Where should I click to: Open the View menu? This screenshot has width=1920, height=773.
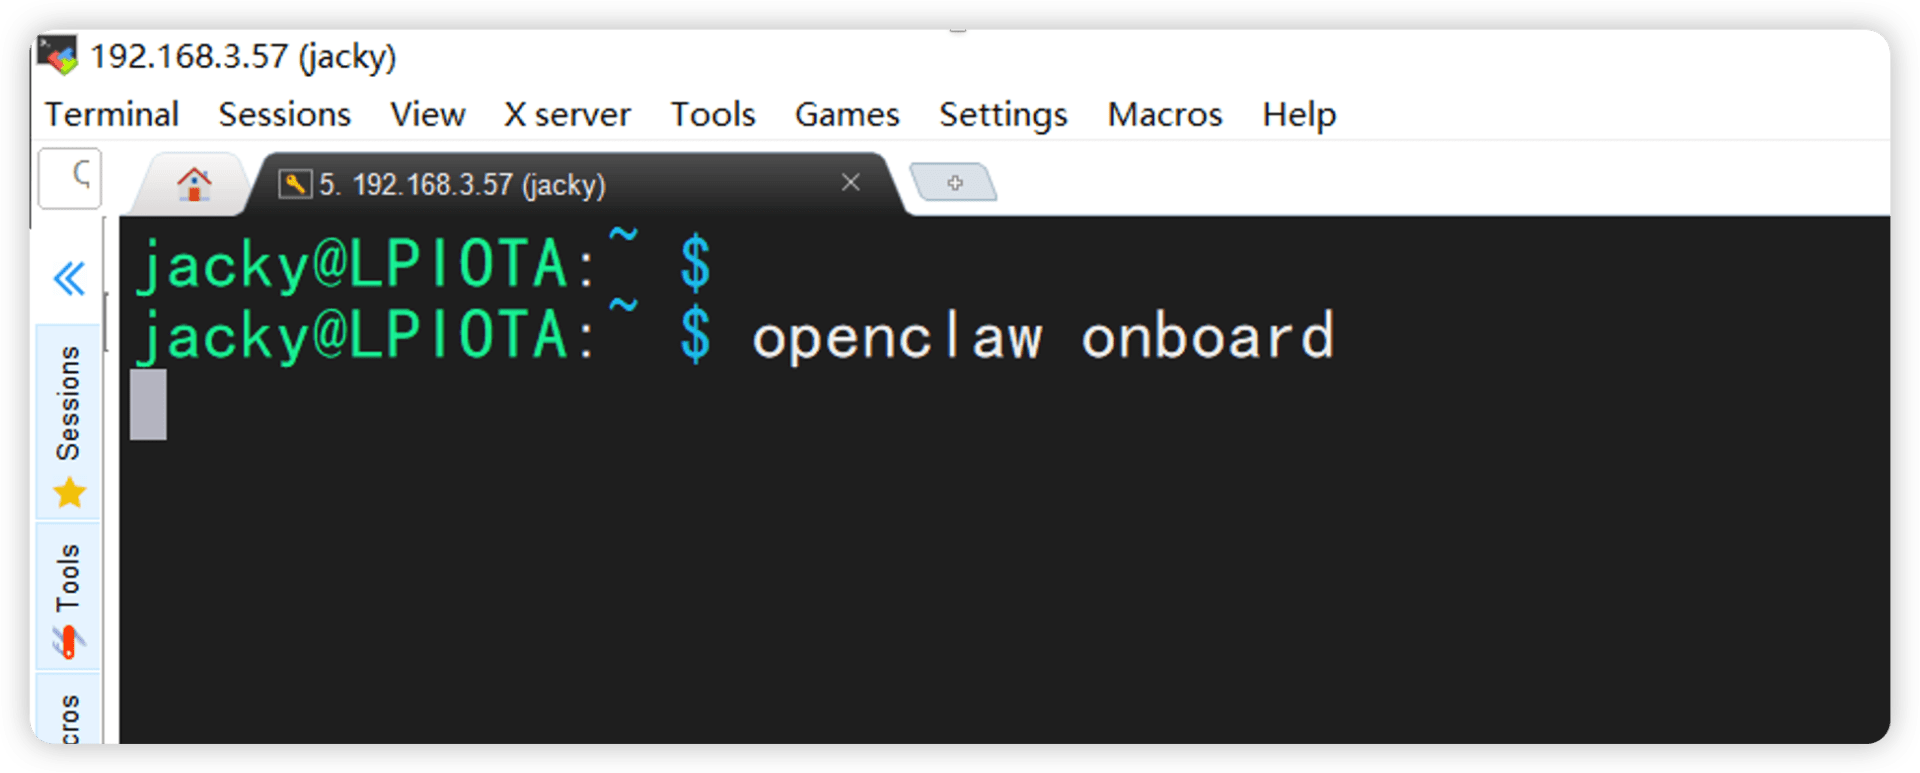click(427, 114)
